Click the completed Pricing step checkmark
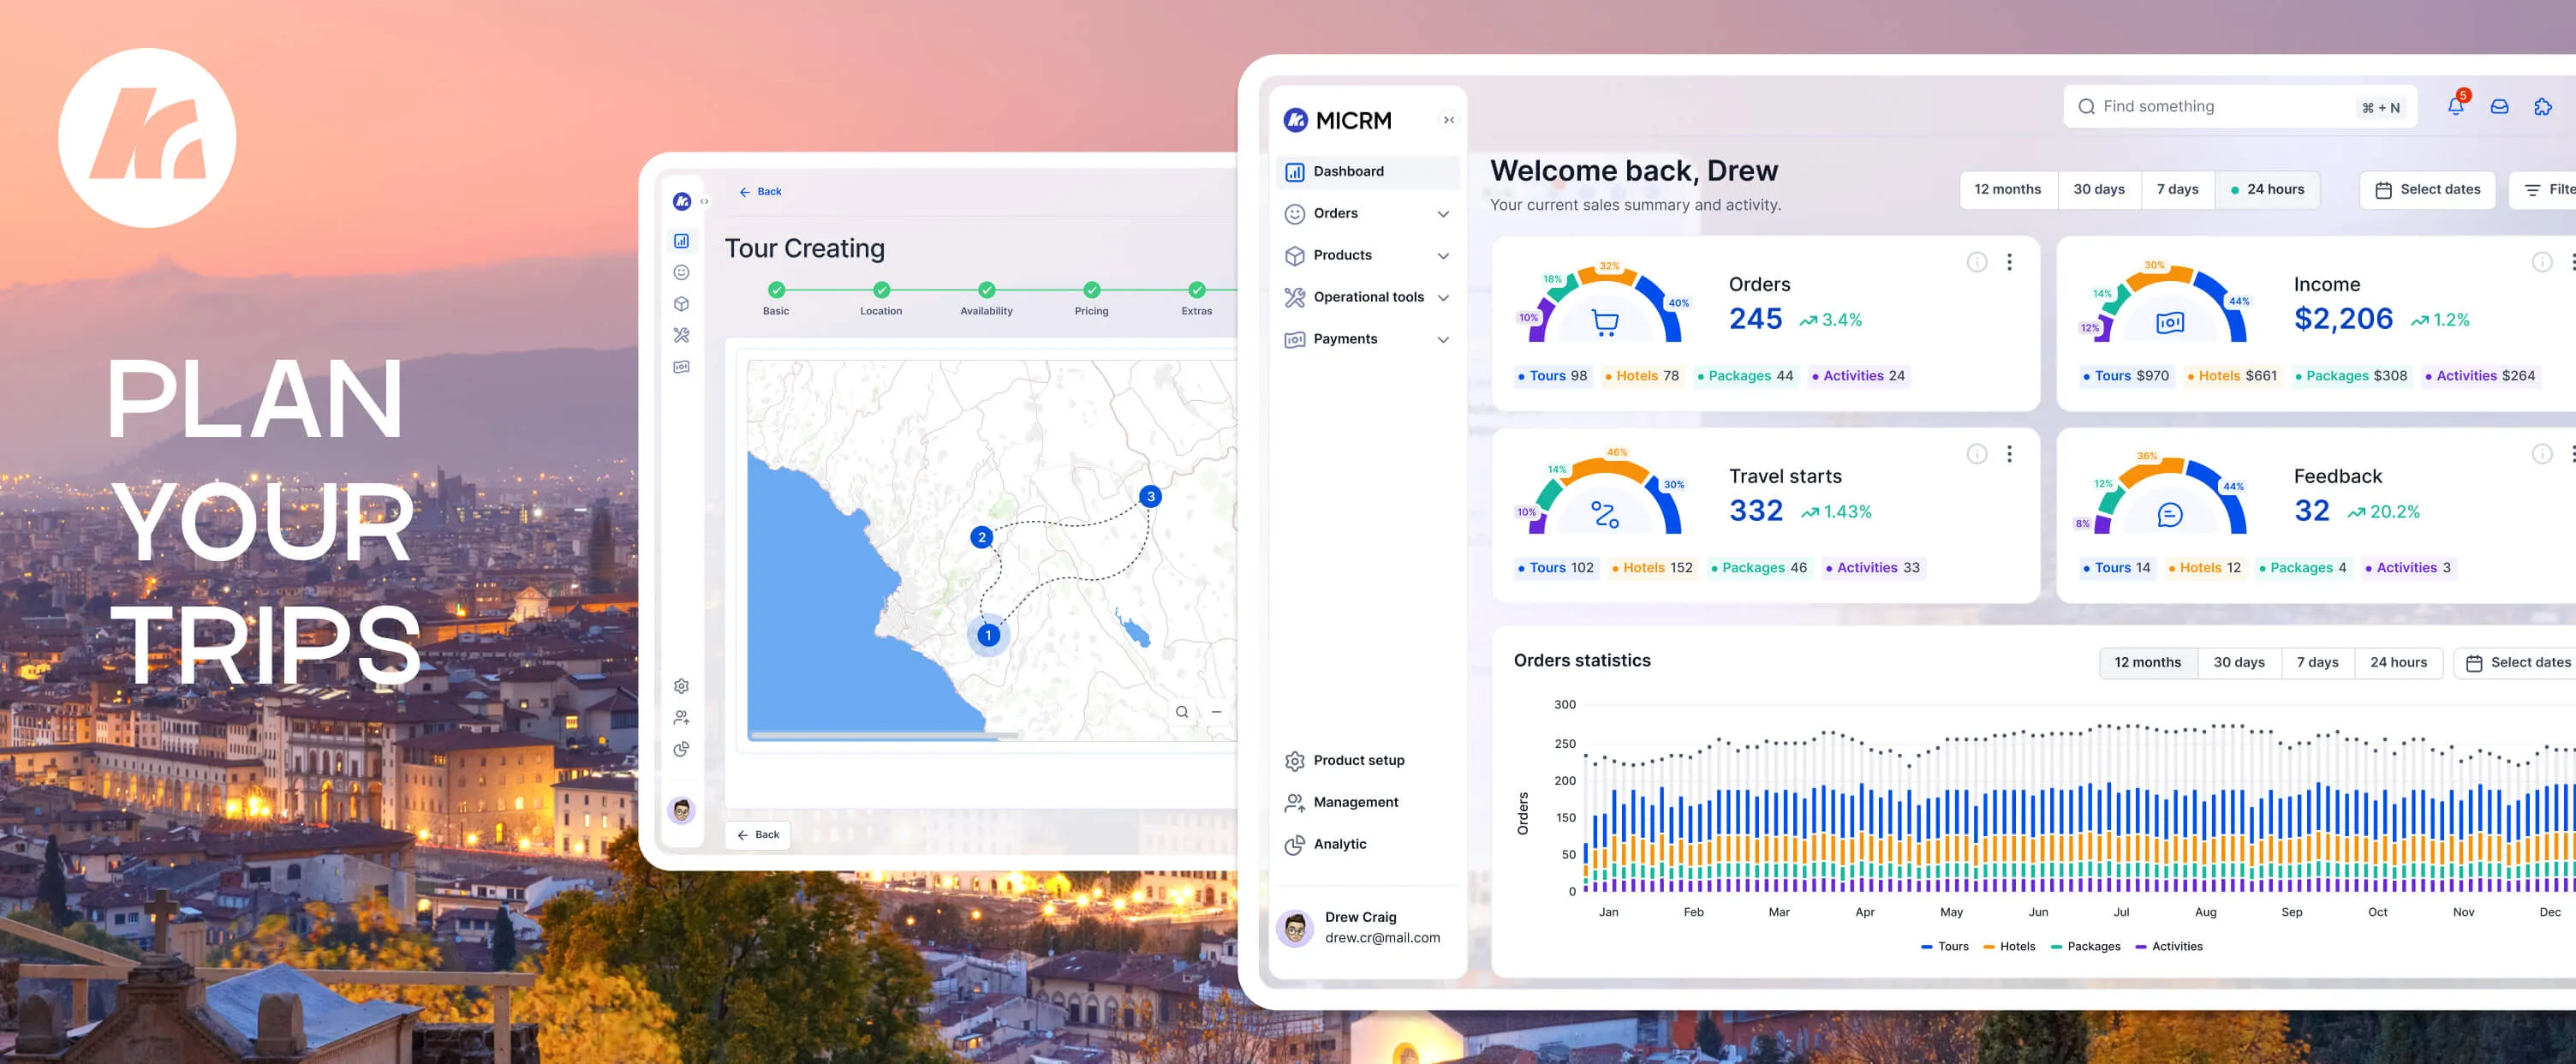Image resolution: width=2576 pixels, height=1064 pixels. point(1091,290)
